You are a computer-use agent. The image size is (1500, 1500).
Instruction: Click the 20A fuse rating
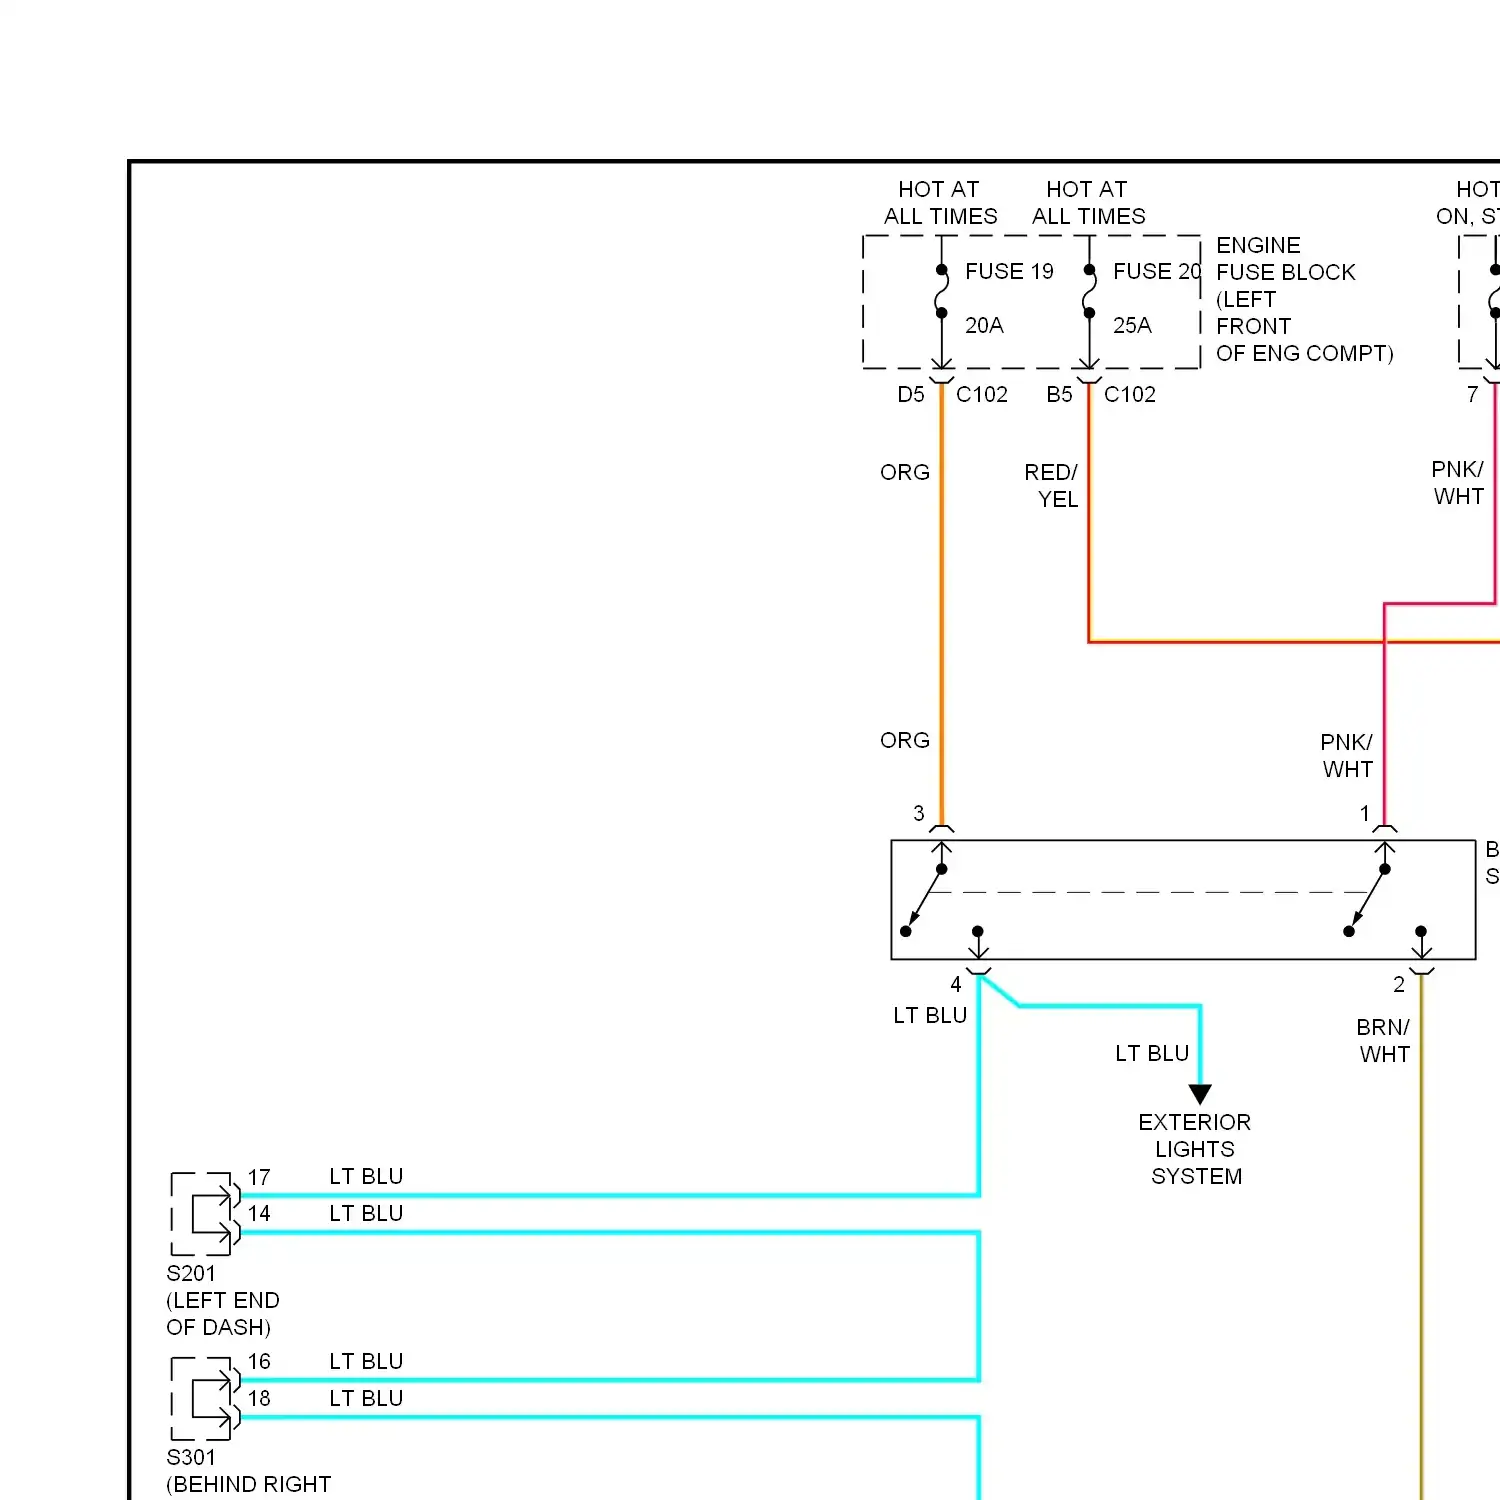click(x=984, y=326)
